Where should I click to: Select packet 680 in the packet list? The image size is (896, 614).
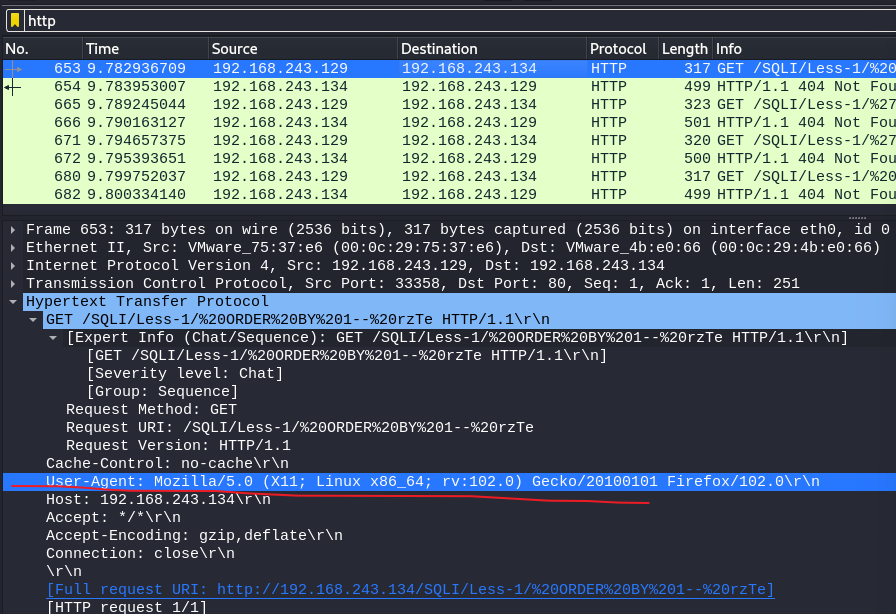(x=300, y=176)
